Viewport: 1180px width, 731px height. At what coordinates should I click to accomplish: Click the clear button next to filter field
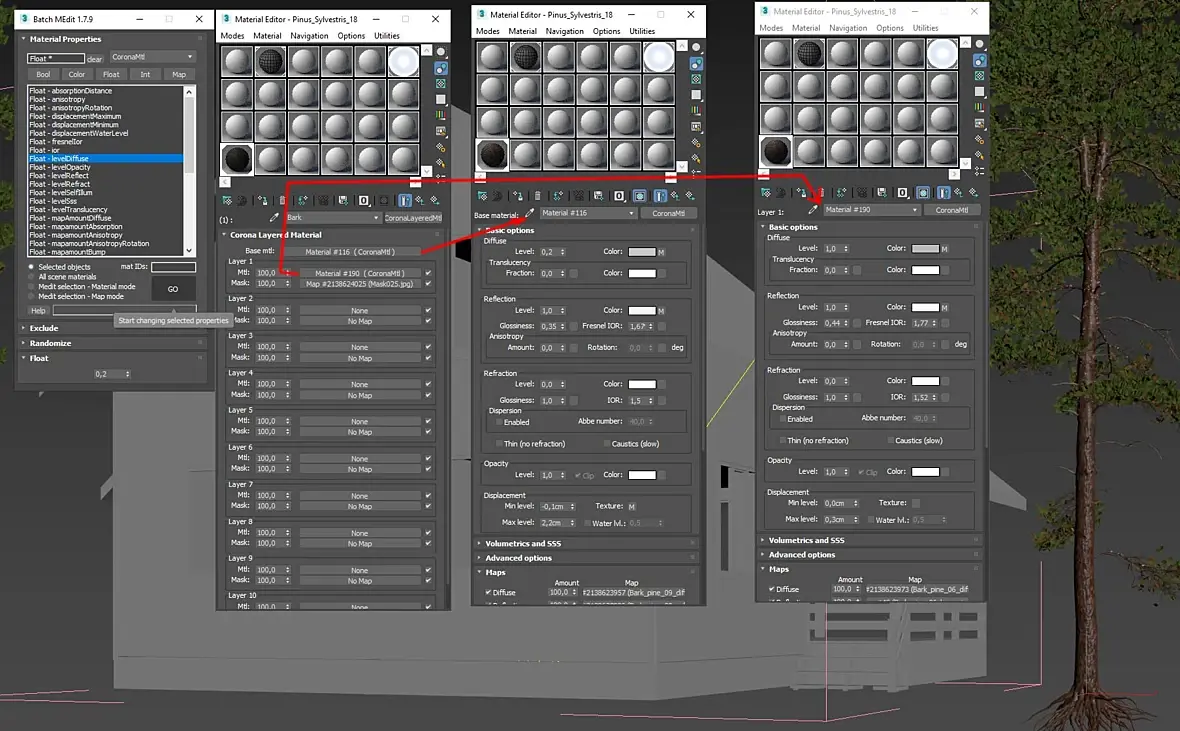click(x=94, y=59)
